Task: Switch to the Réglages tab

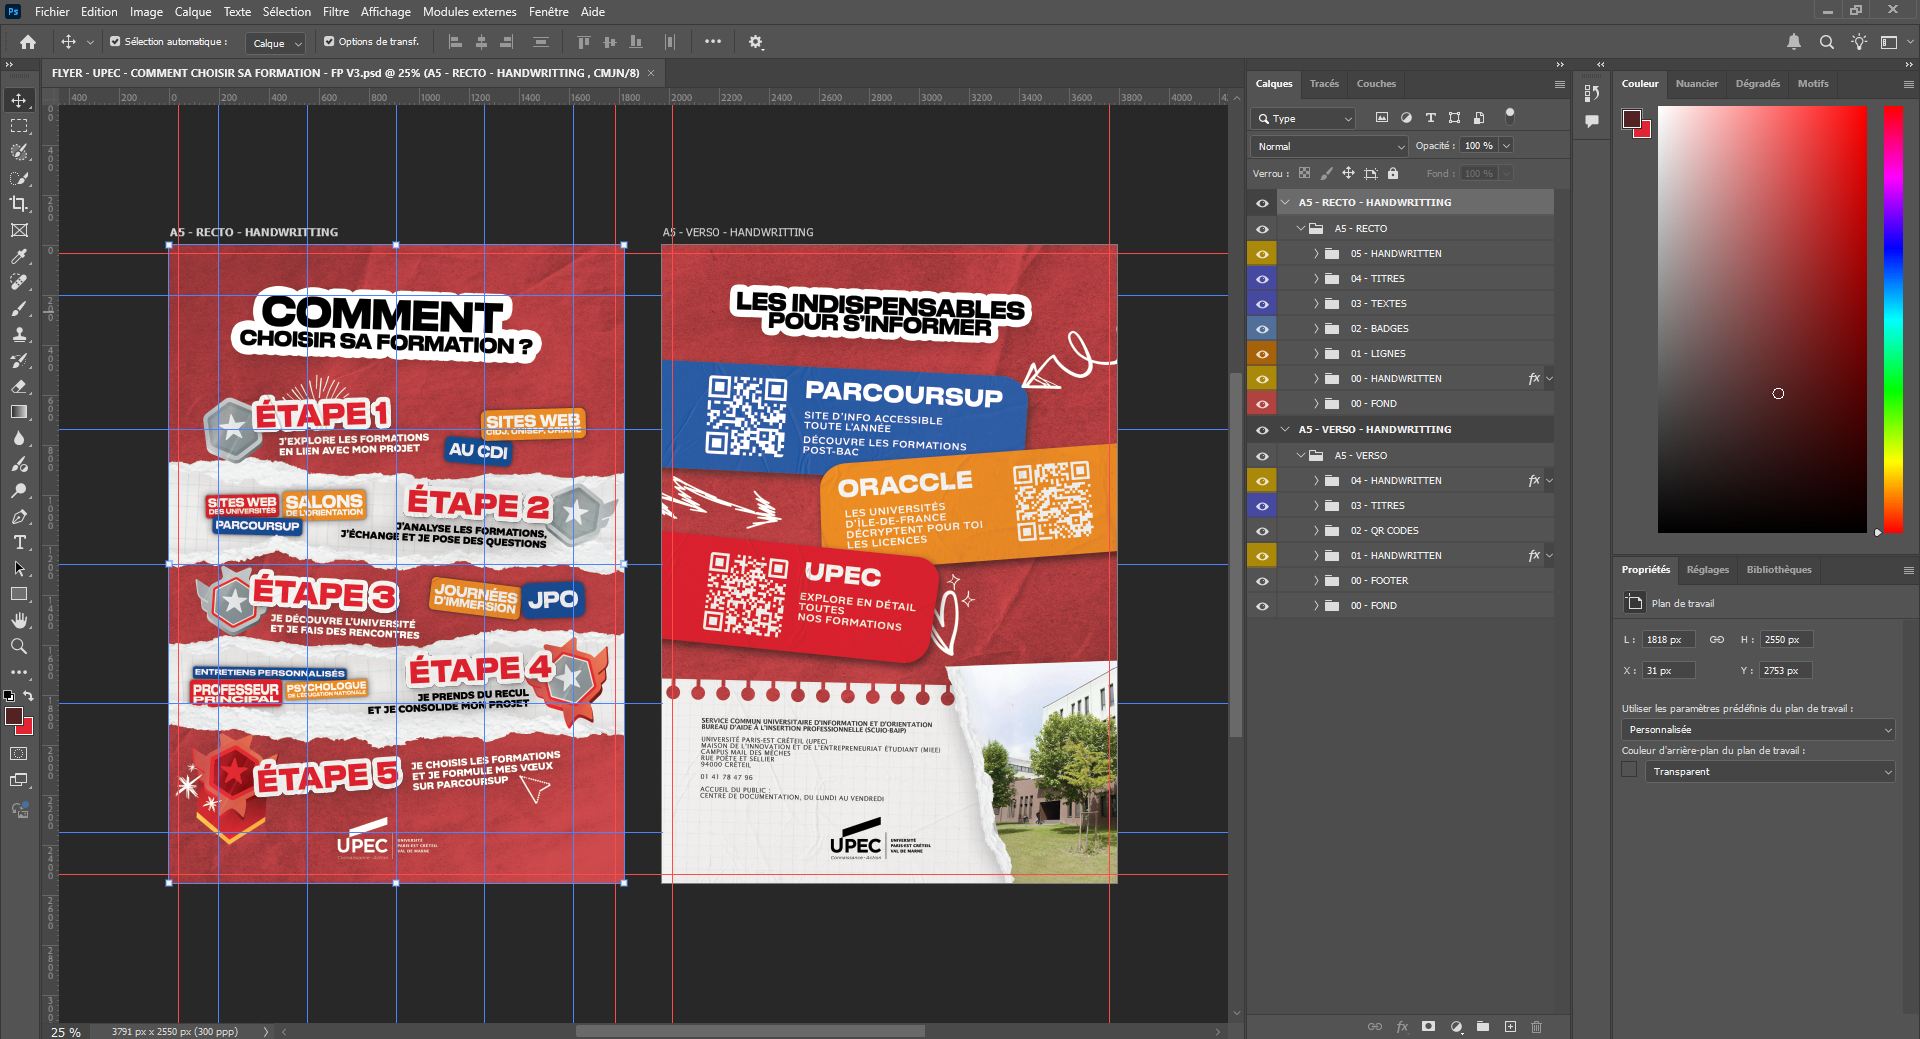Action: (x=1708, y=570)
